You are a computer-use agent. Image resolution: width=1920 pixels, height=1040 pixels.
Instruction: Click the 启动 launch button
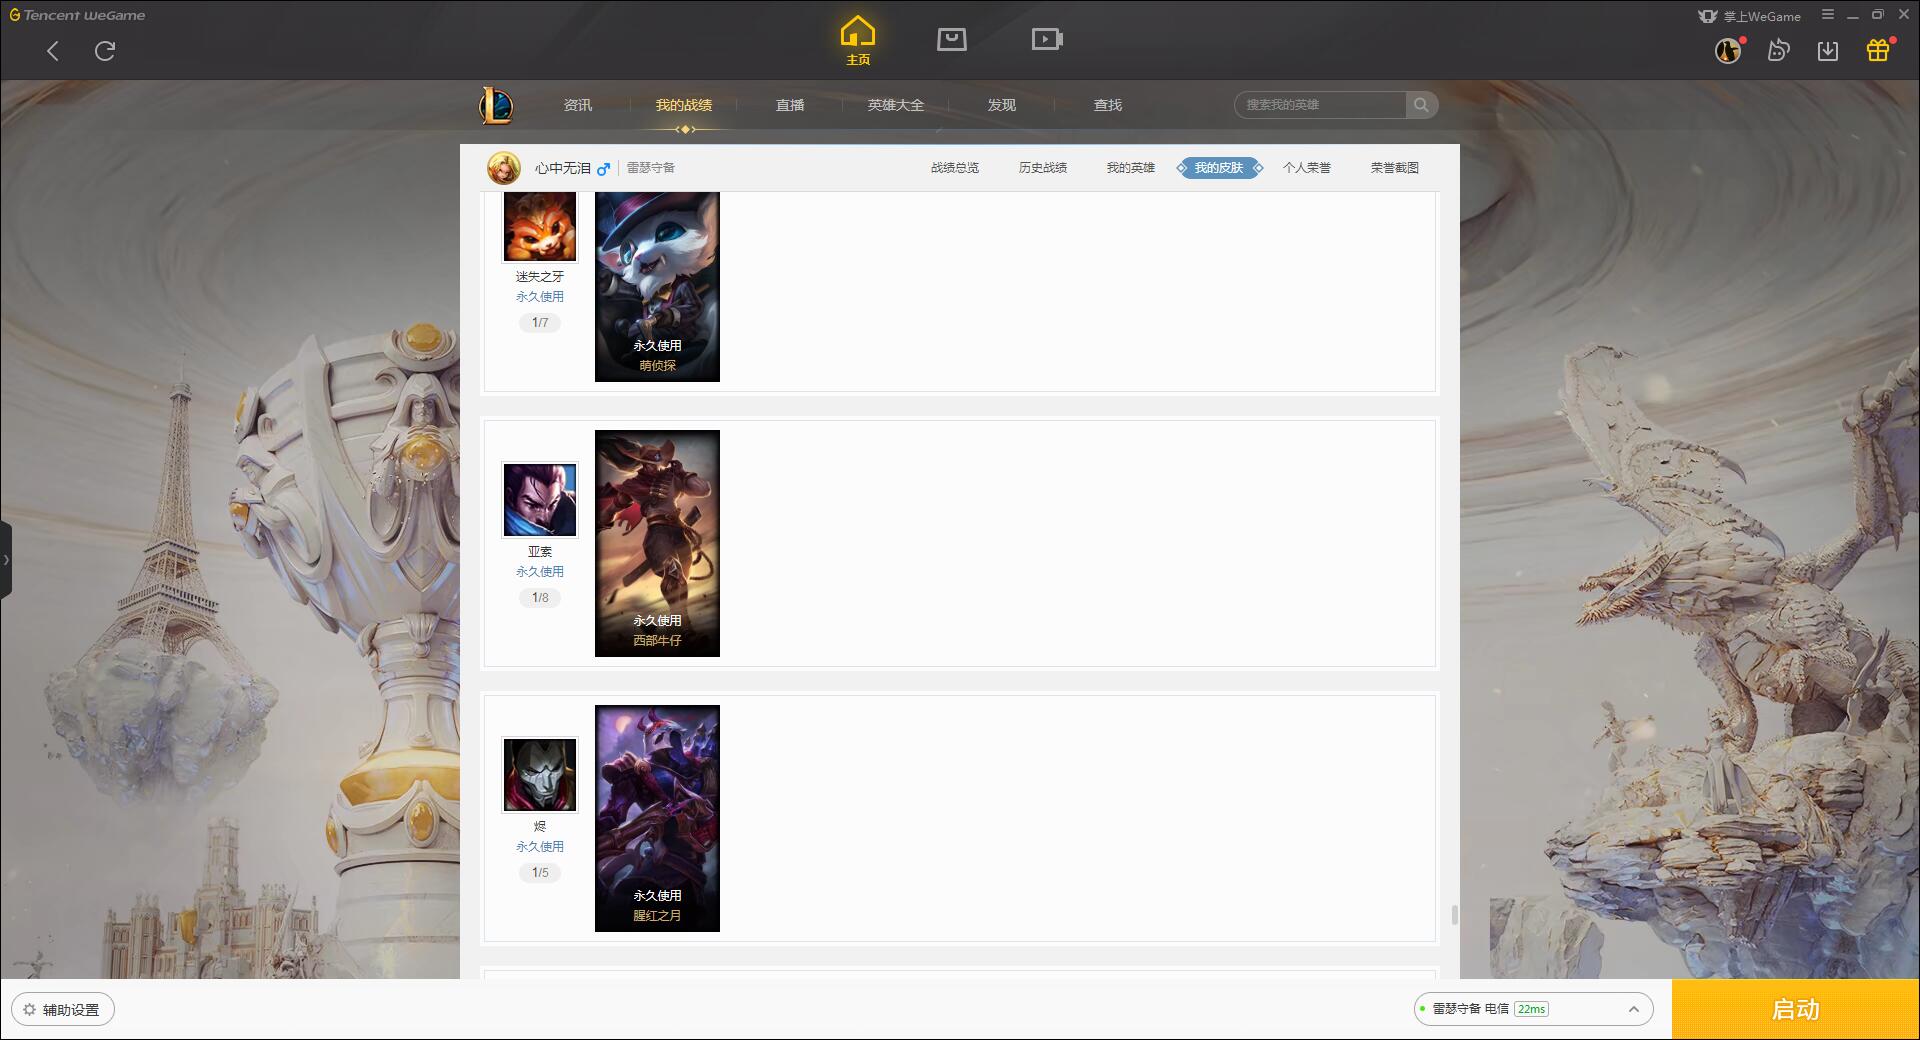click(1796, 1010)
